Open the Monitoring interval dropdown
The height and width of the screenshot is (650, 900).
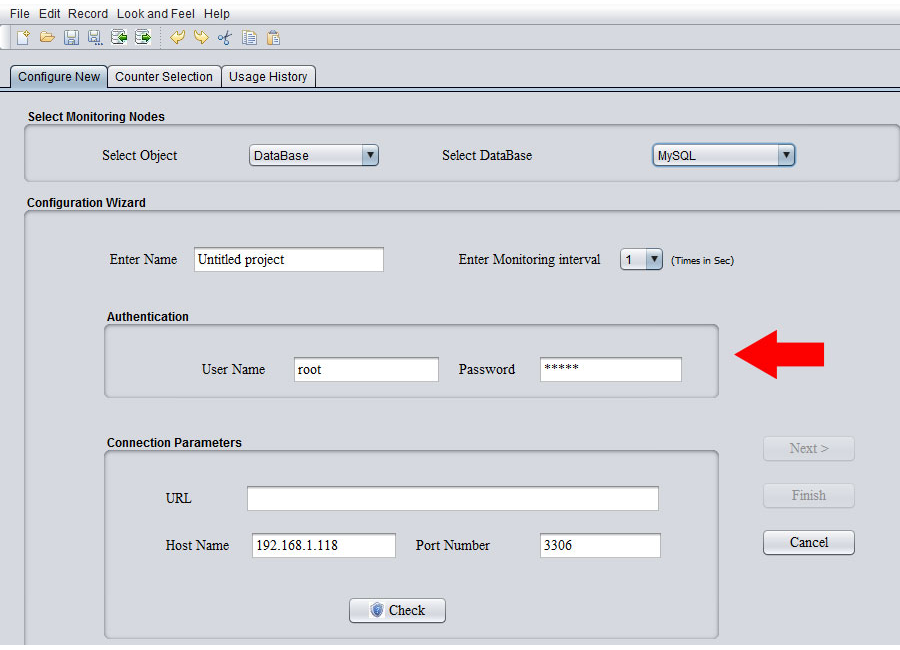pyautogui.click(x=641, y=259)
